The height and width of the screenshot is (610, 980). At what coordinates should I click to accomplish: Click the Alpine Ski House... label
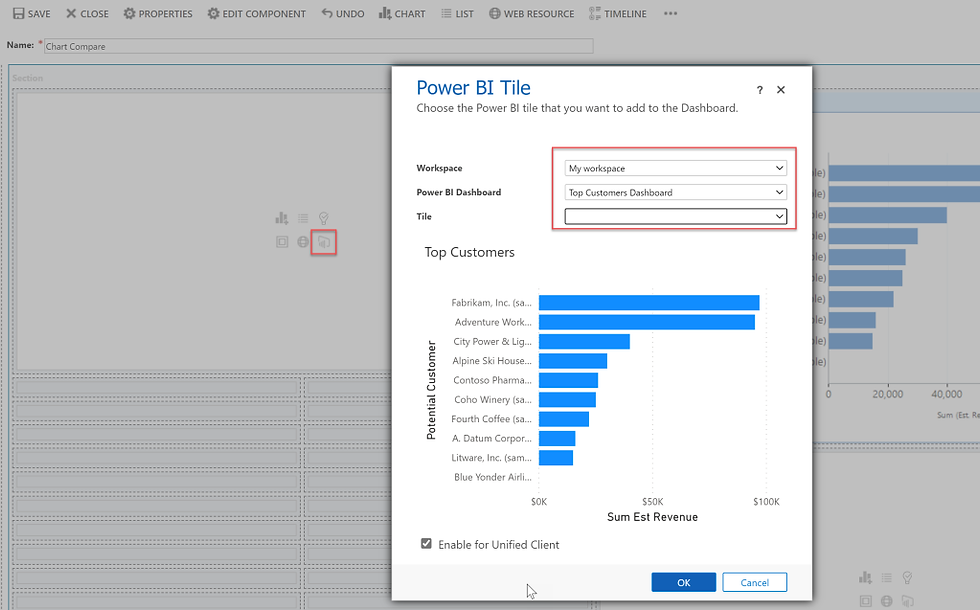coord(492,361)
